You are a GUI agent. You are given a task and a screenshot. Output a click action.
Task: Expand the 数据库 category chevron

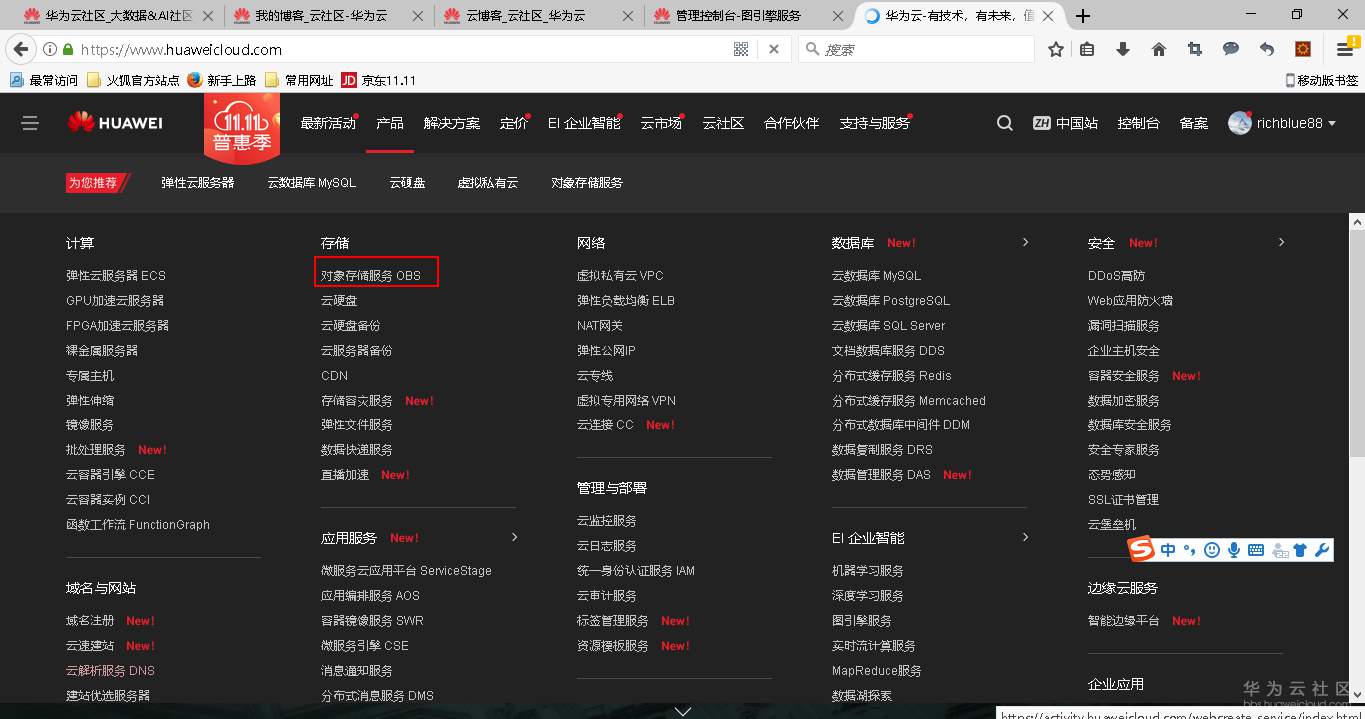[x=1025, y=242]
